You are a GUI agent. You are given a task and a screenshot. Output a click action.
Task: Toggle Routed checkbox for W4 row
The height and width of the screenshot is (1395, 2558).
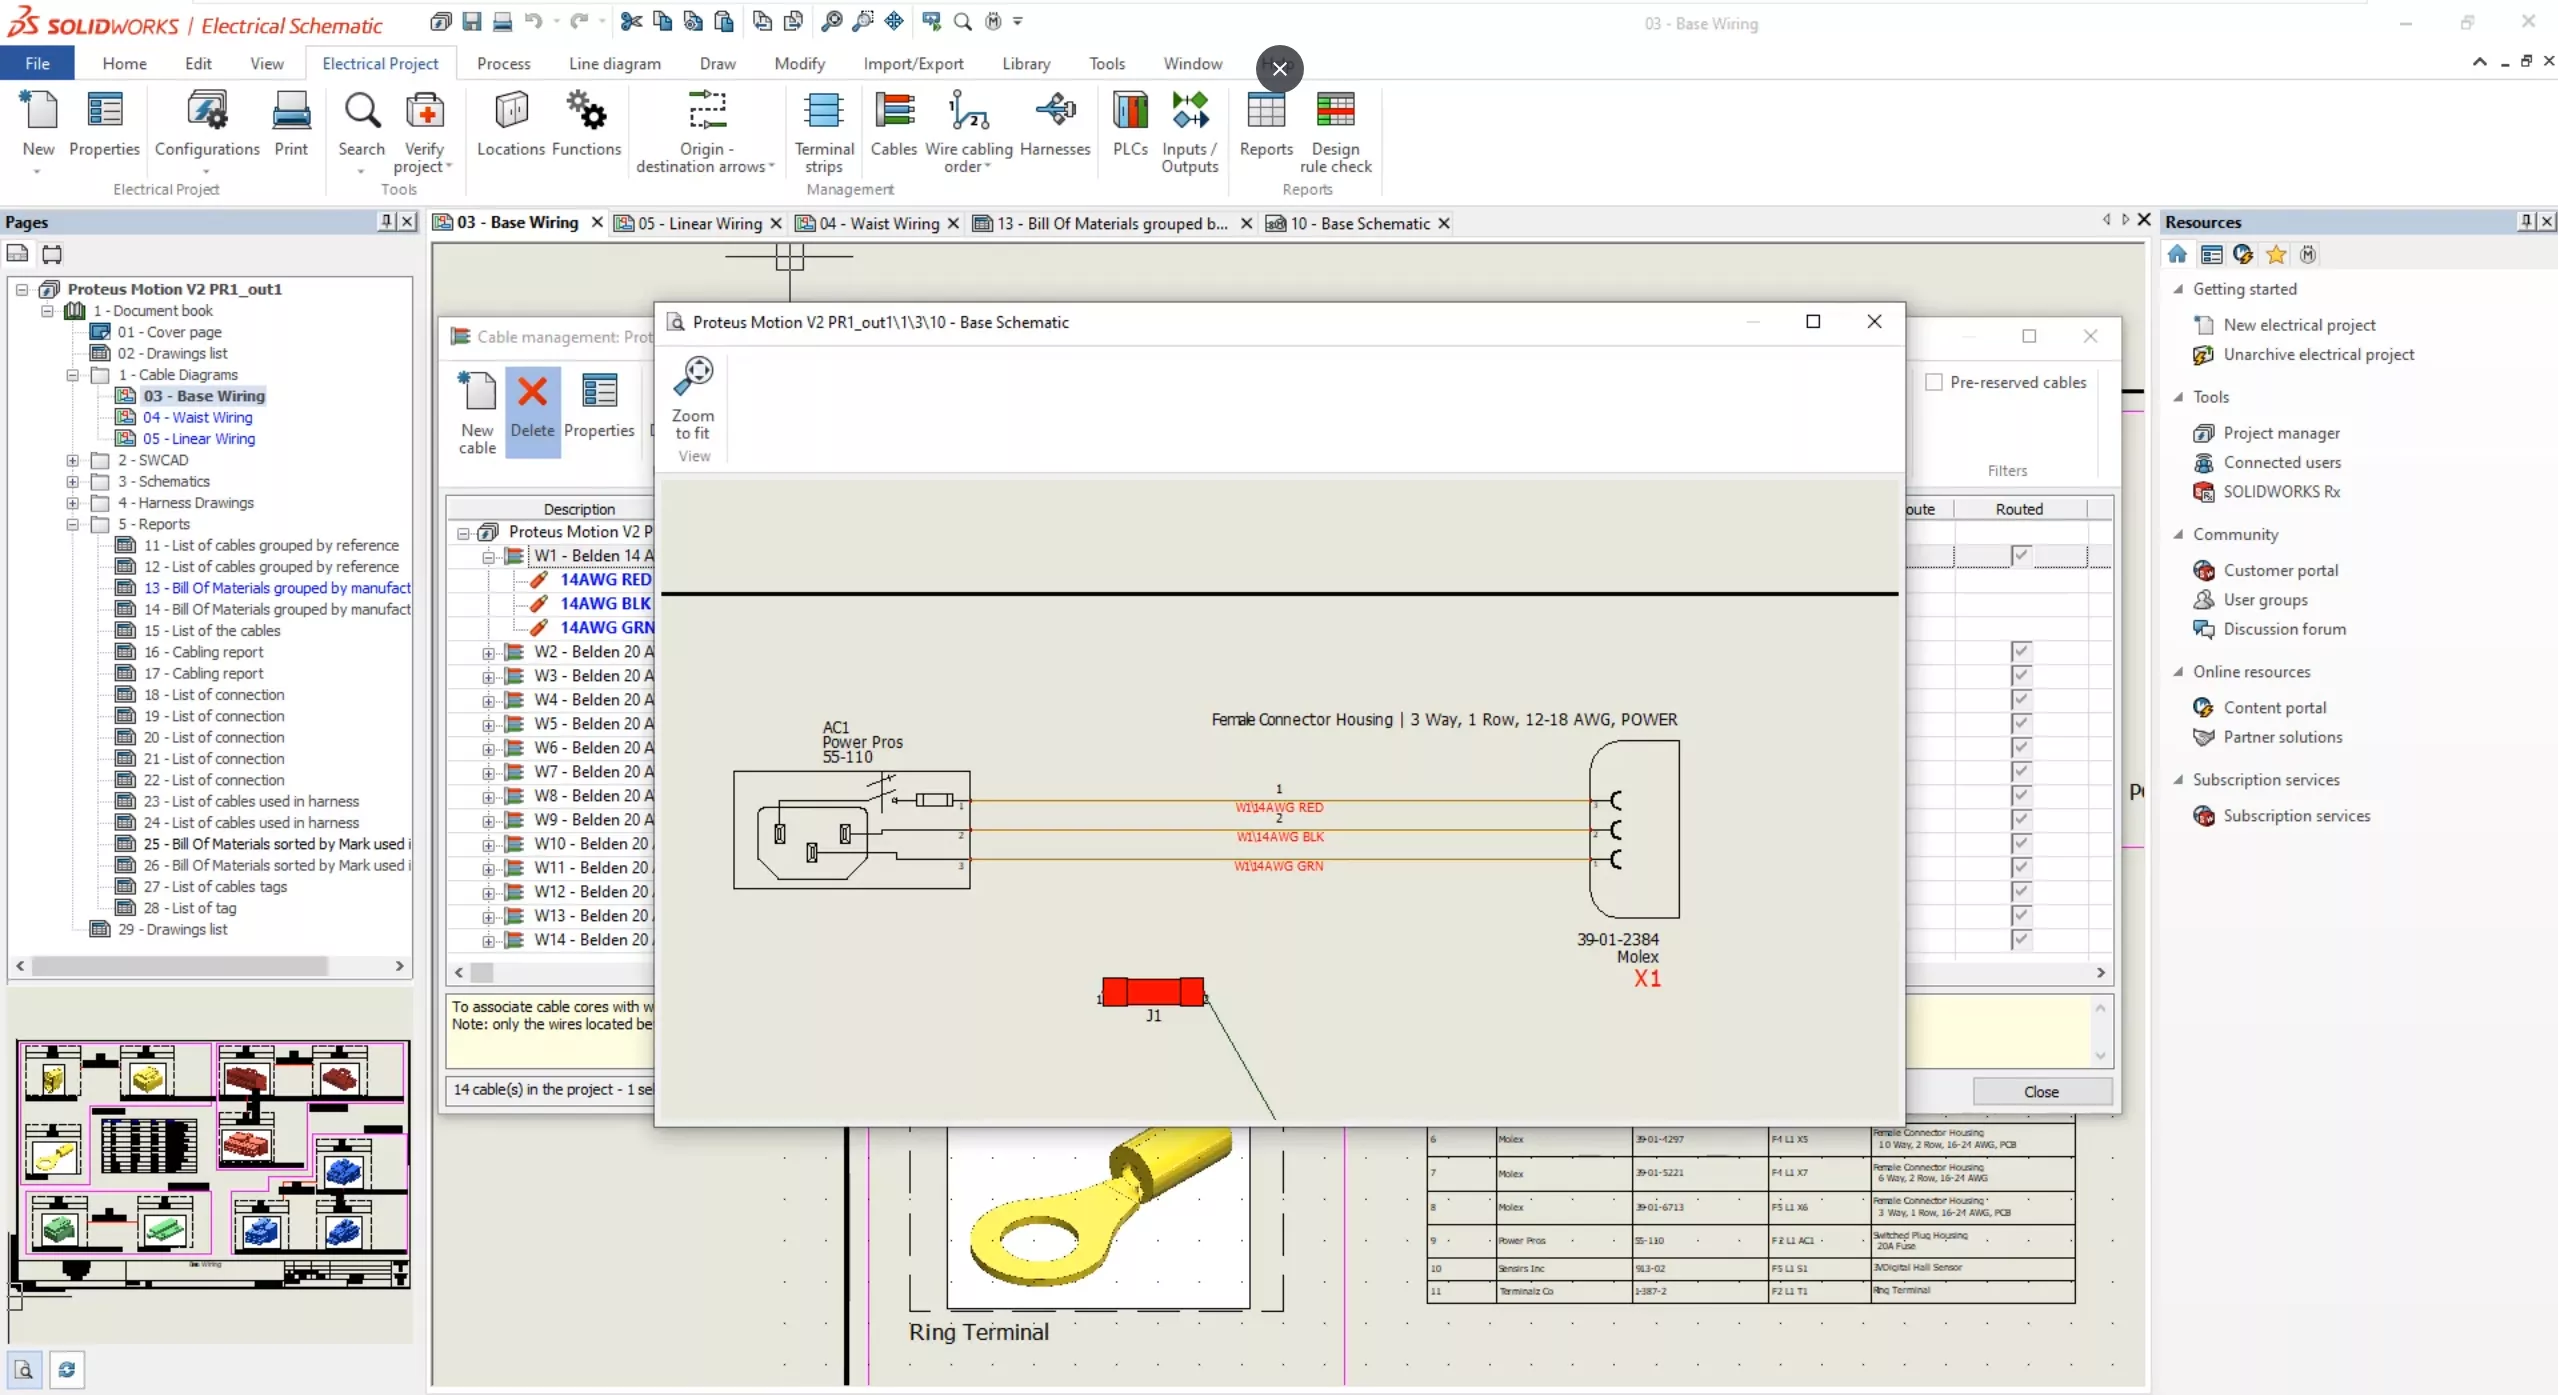[x=2020, y=699]
